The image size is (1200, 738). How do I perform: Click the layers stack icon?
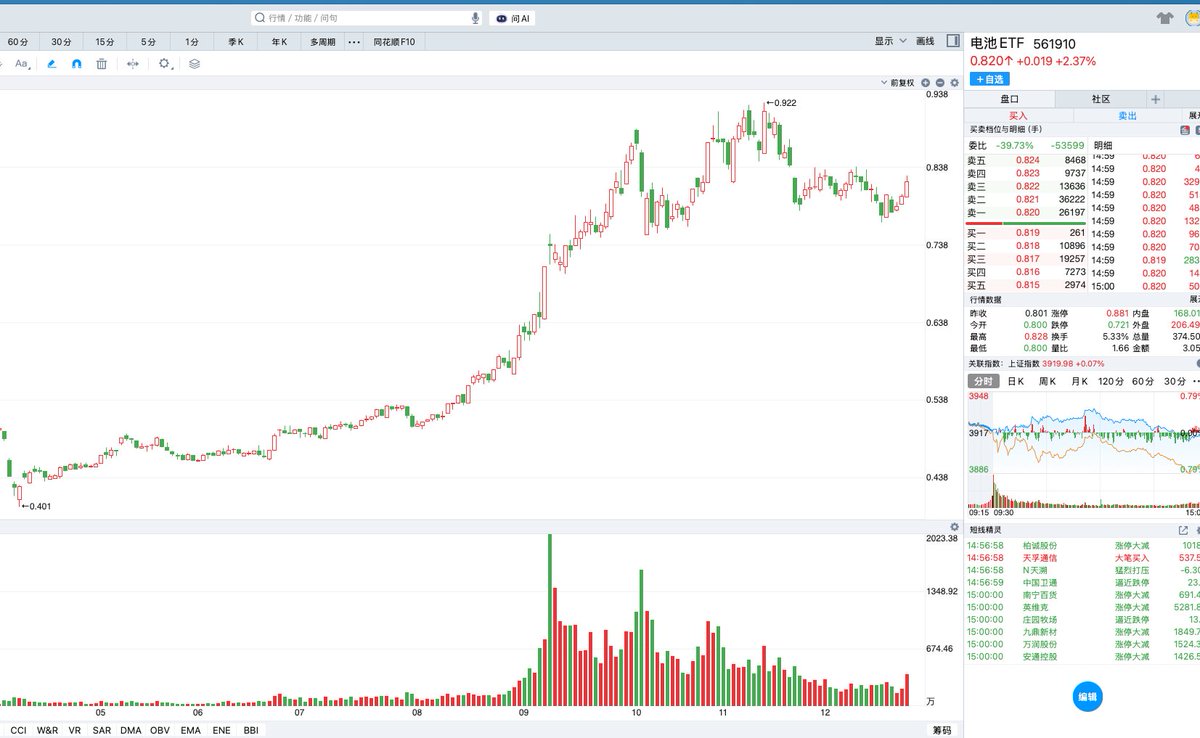click(x=194, y=63)
